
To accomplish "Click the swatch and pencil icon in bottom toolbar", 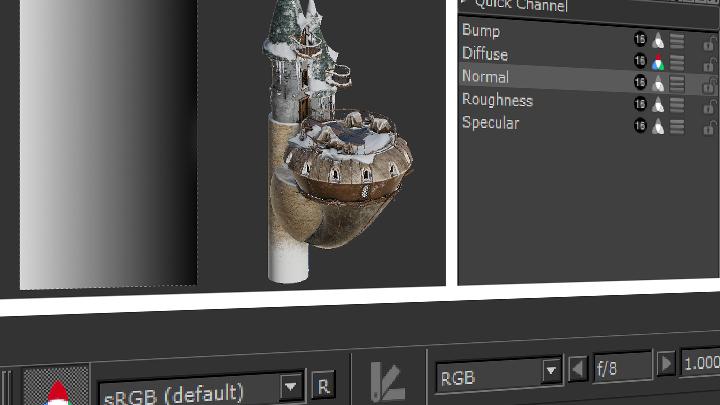I will click(x=387, y=381).
